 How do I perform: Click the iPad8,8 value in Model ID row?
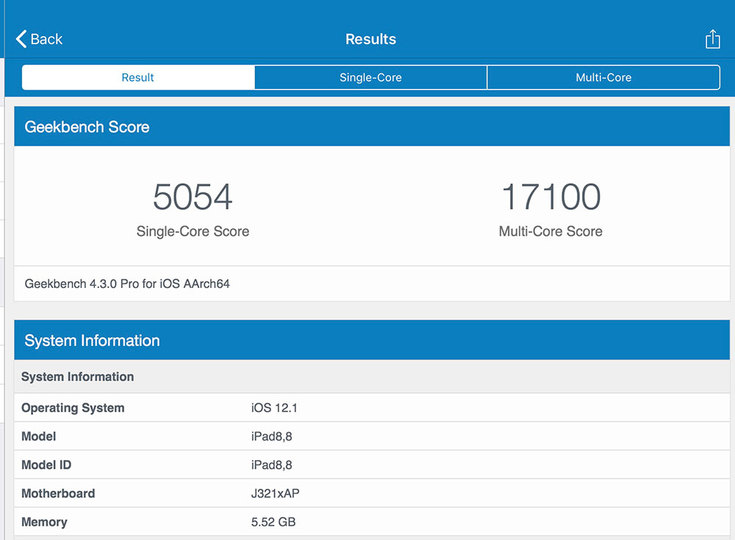271,465
